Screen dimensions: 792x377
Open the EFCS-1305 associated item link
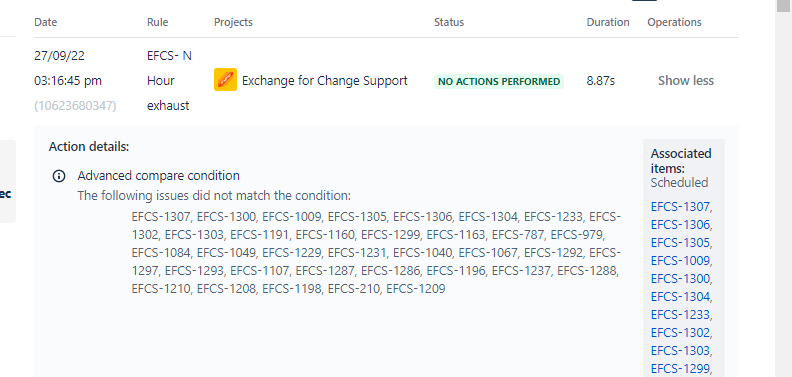click(681, 243)
